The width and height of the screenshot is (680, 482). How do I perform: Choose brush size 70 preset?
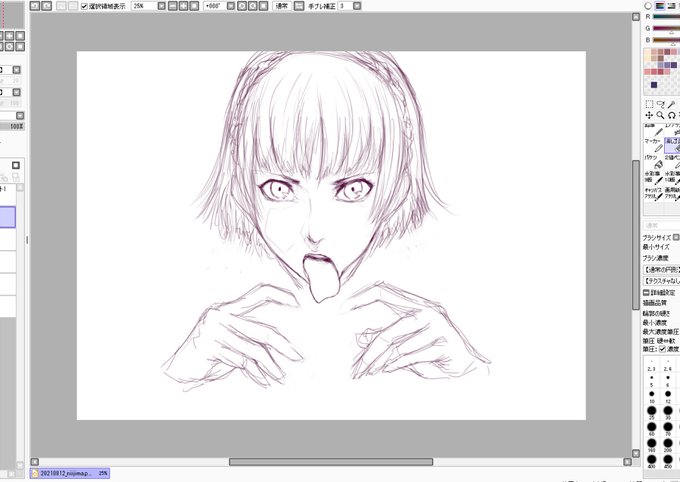[668, 429]
